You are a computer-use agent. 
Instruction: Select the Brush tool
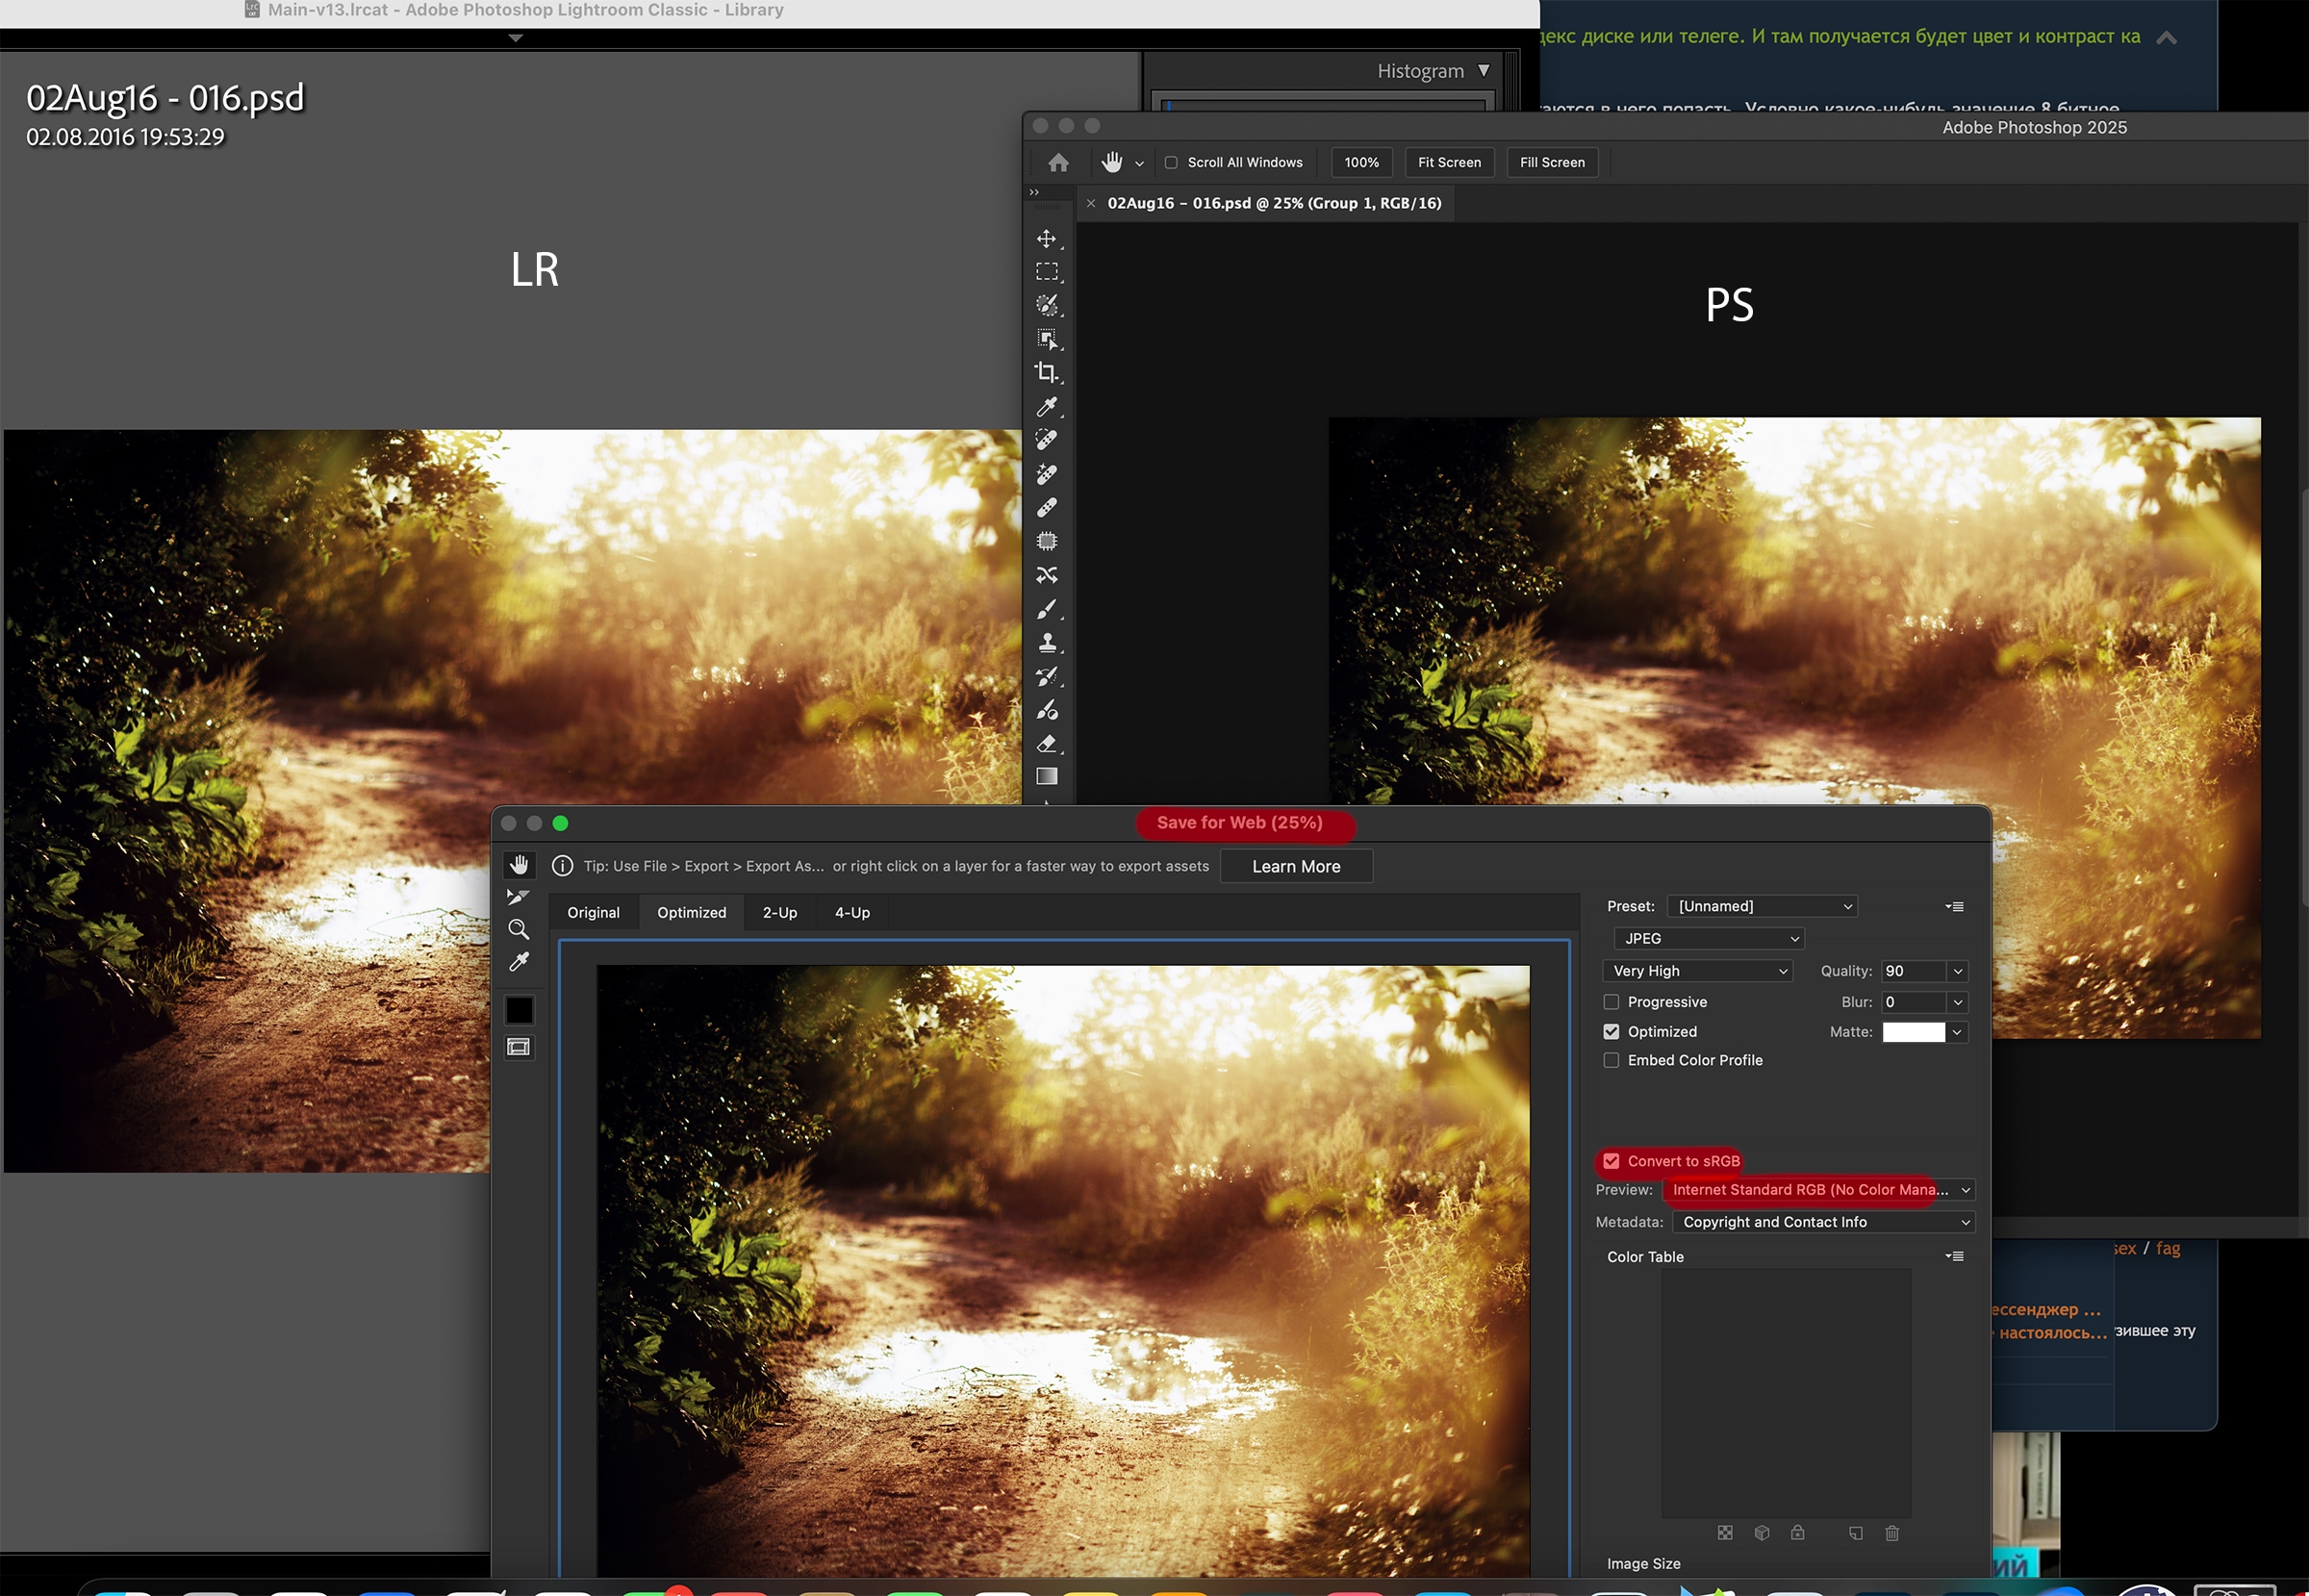coord(1046,609)
